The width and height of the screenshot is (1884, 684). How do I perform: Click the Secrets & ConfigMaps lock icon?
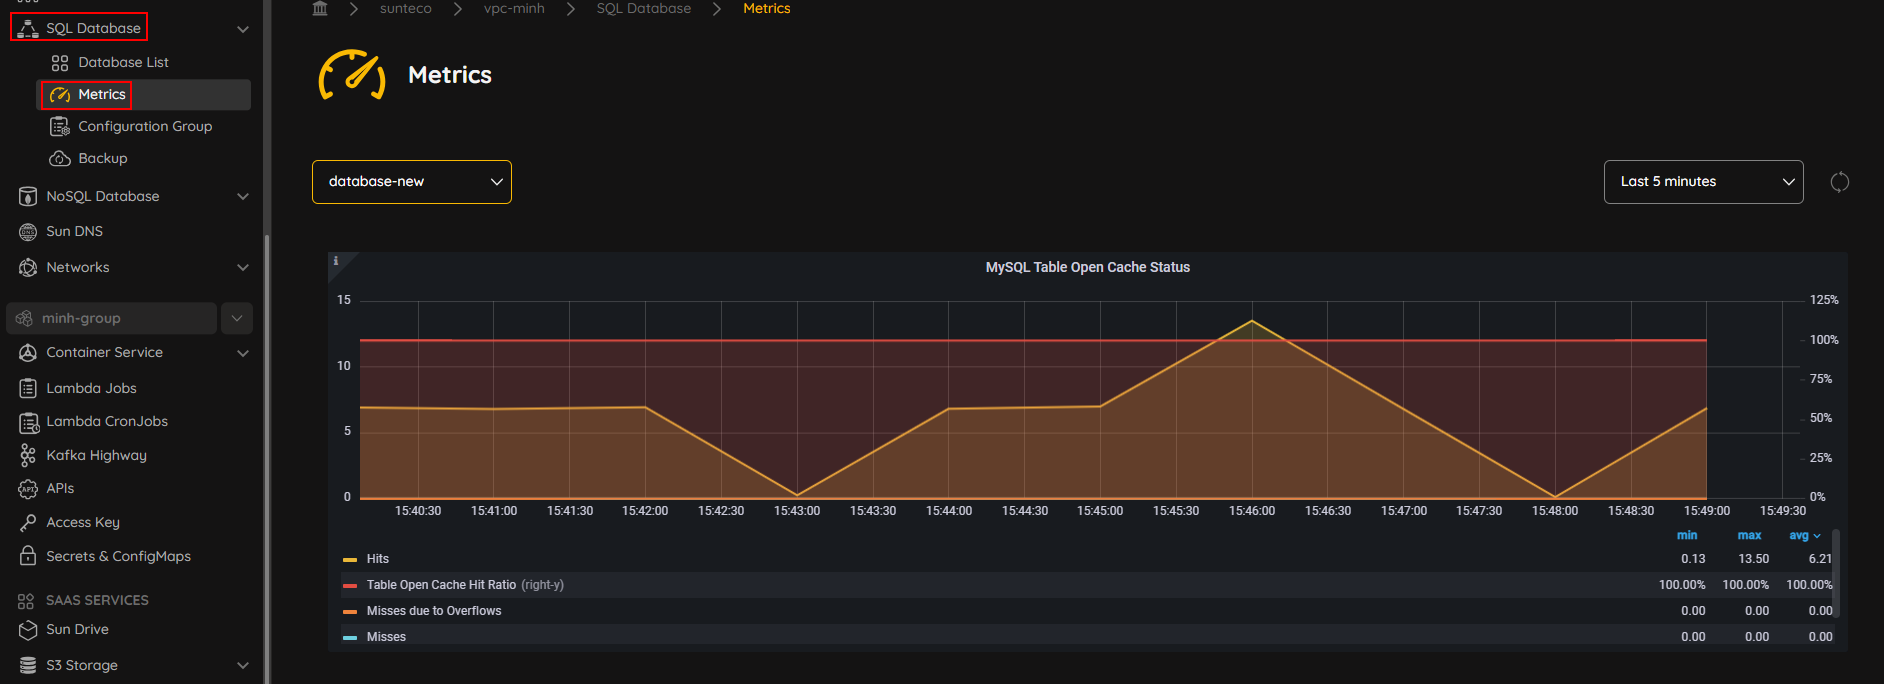point(28,556)
